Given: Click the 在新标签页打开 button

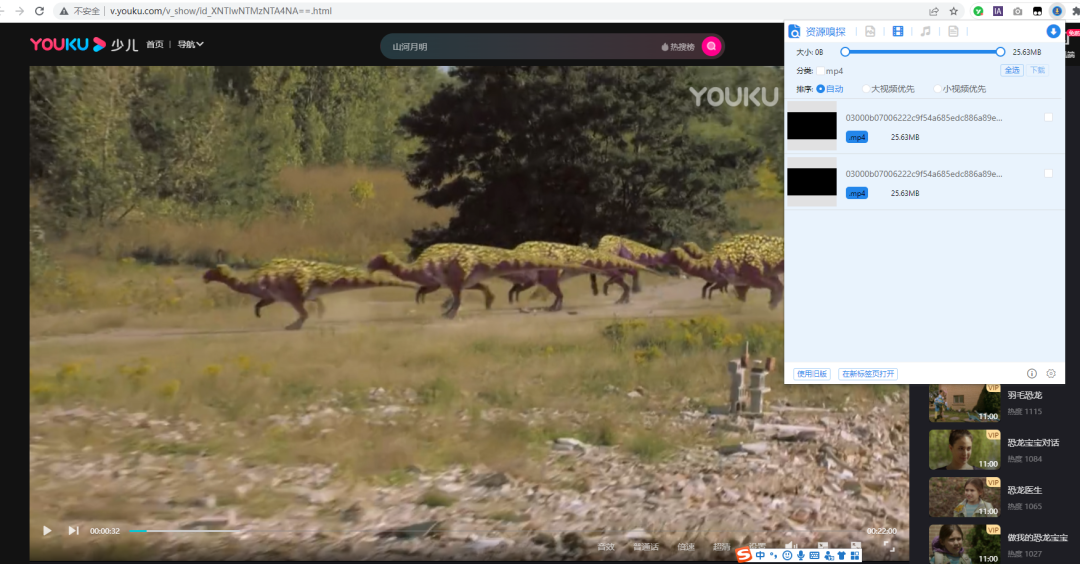Looking at the screenshot, I should point(868,374).
